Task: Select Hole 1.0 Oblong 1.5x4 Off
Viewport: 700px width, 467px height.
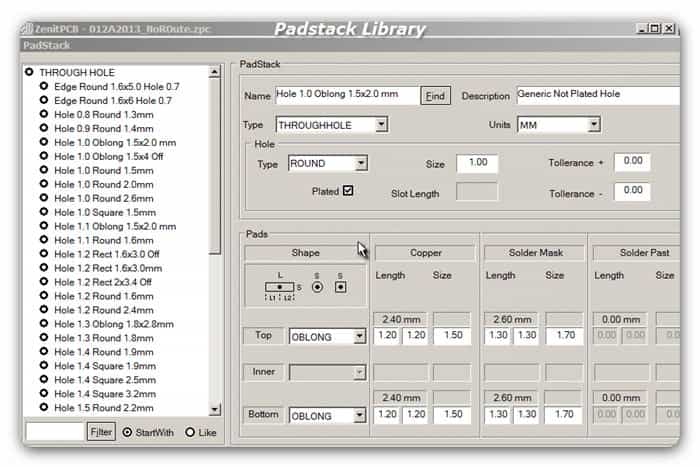Action: [108, 156]
